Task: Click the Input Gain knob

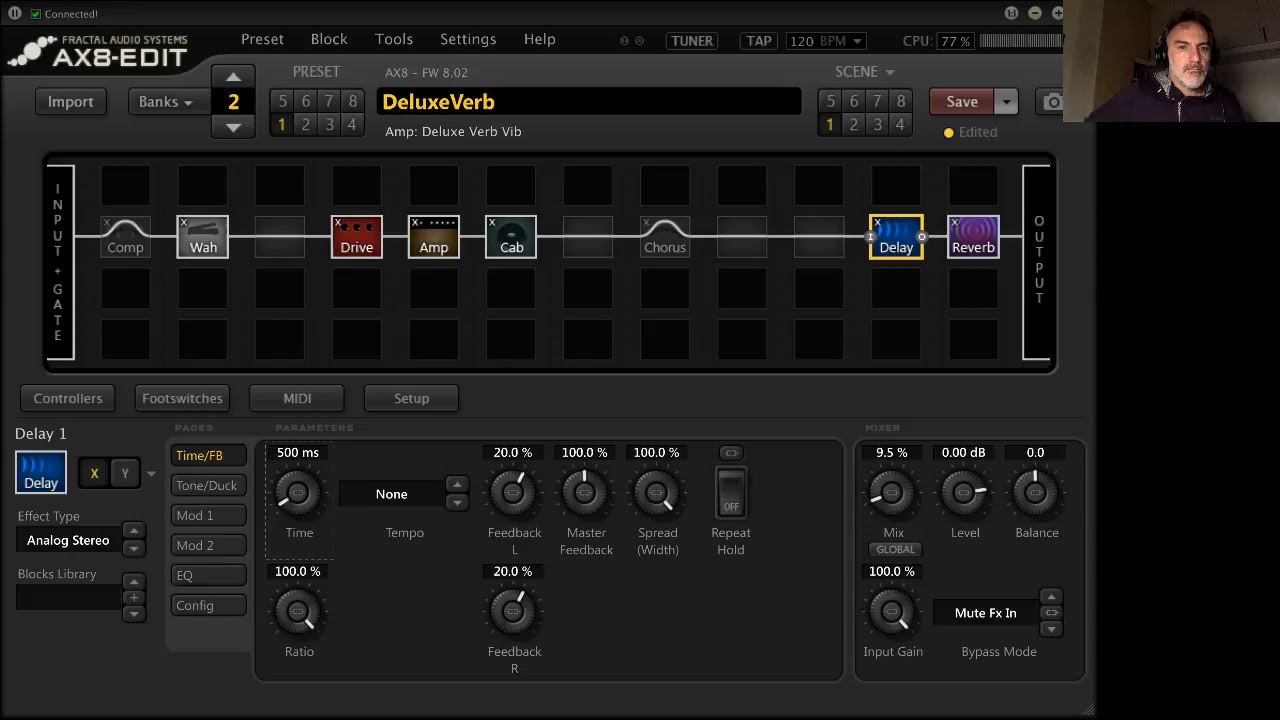Action: (892, 611)
